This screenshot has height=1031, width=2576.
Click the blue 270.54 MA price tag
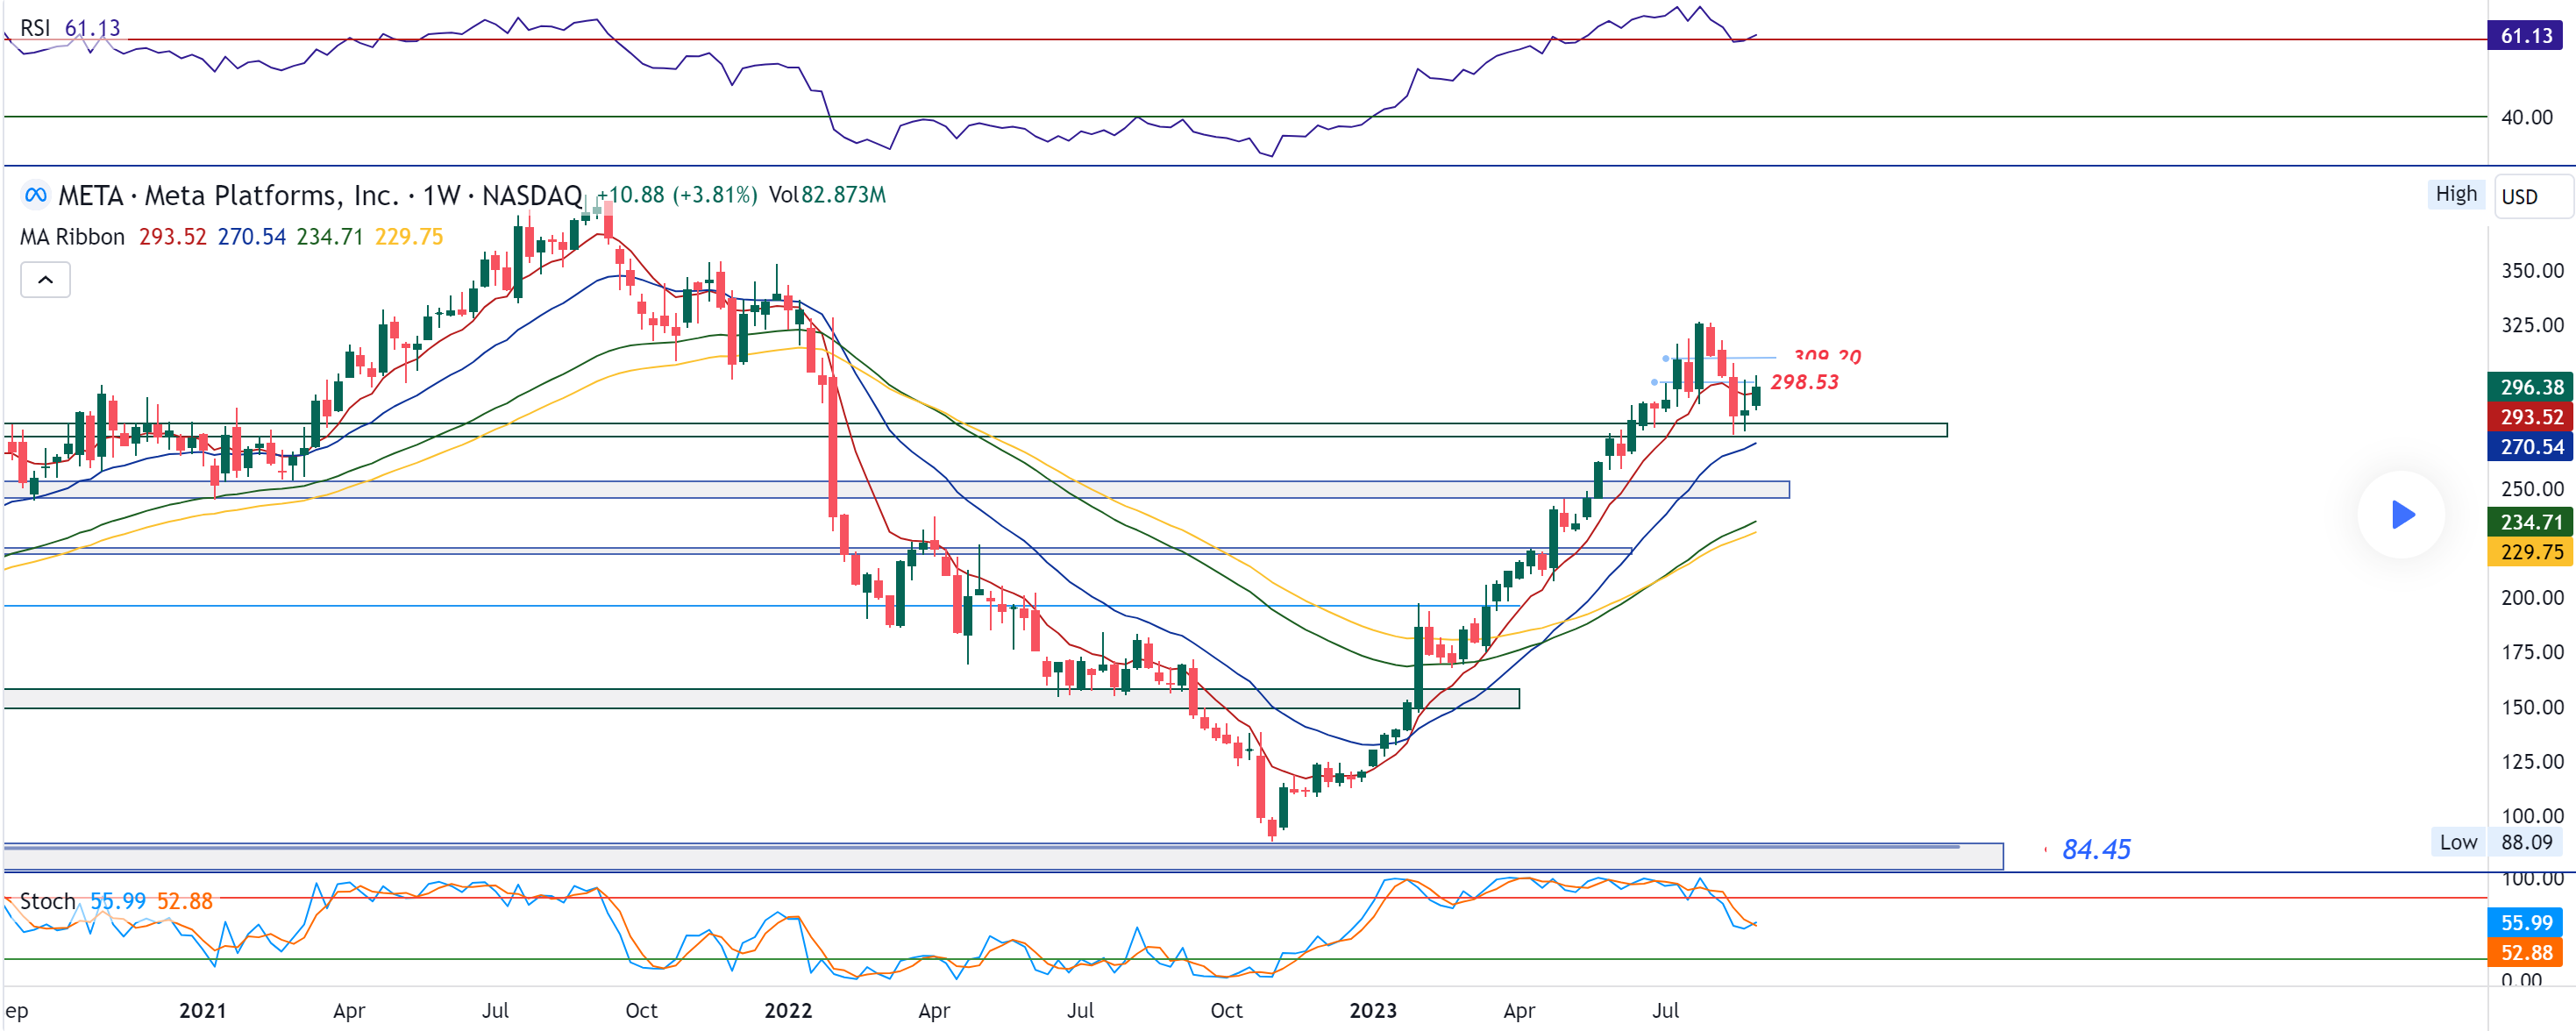coord(2530,447)
